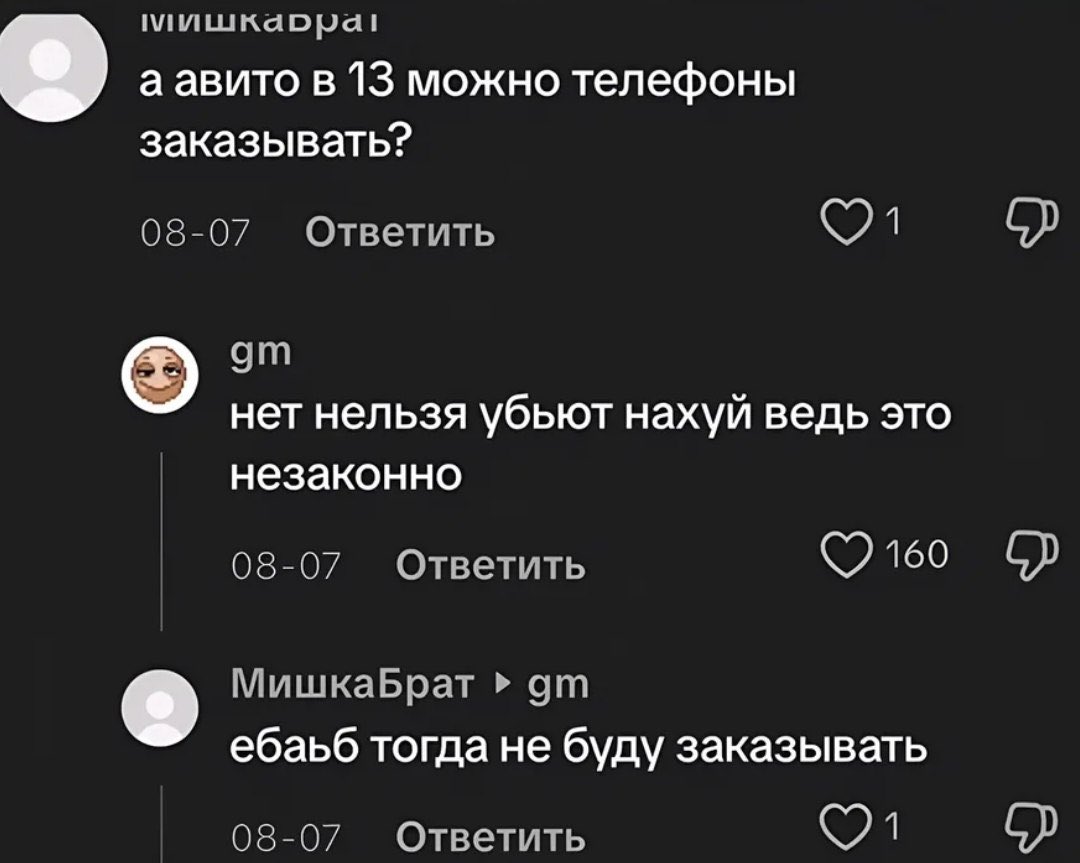The height and width of the screenshot is (863, 1080).
Task: Open МишкаБрат username in the reply header
Action: [353, 683]
